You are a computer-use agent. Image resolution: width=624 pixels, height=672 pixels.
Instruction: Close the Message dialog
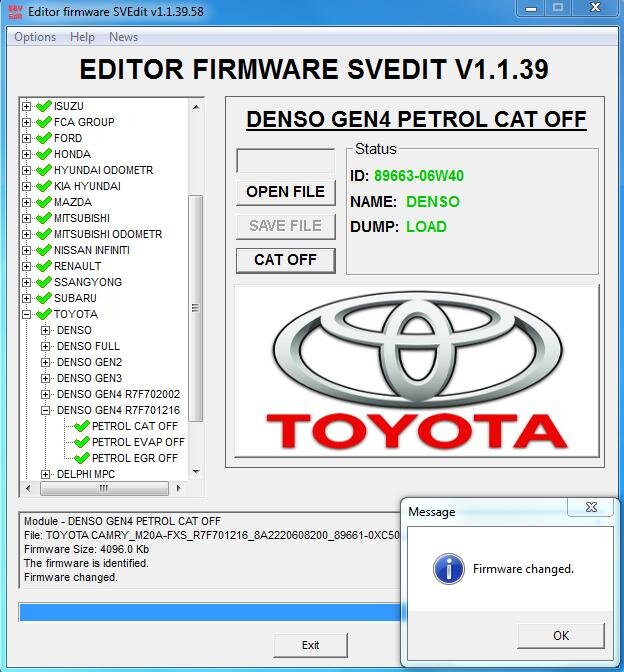(591, 507)
